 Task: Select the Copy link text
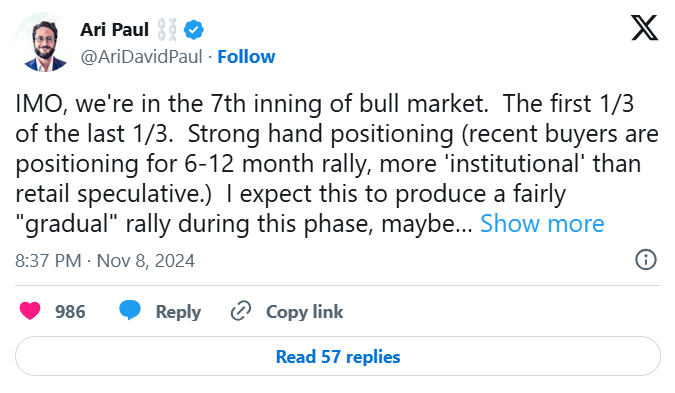304,312
